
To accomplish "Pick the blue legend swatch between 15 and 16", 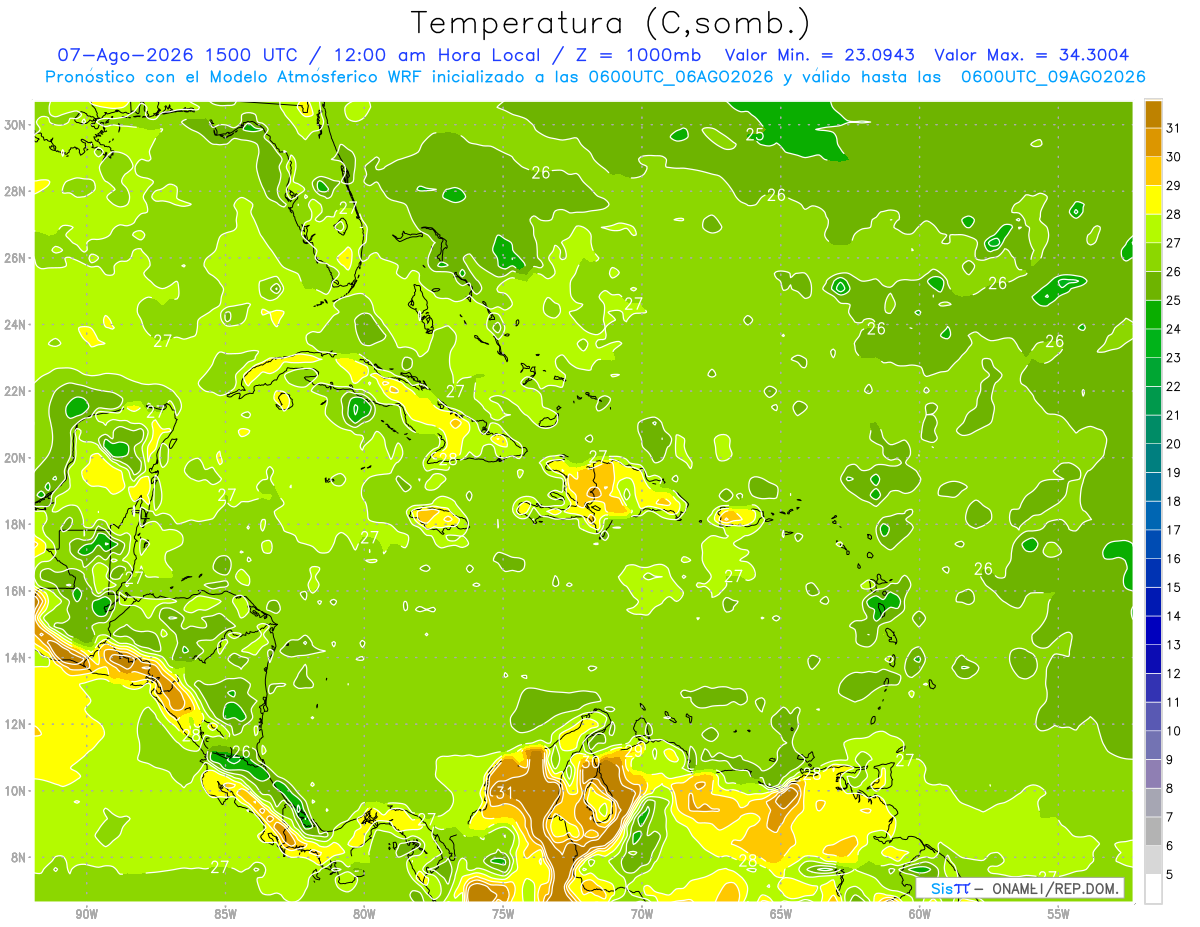I will [x=1153, y=573].
